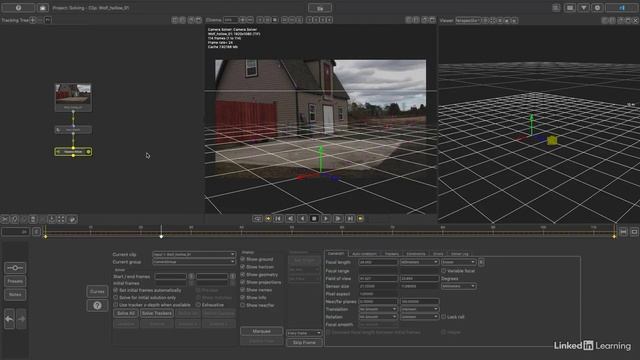Screen dimensions: 640x360
Task: Click the Notes button
Action: [15, 294]
